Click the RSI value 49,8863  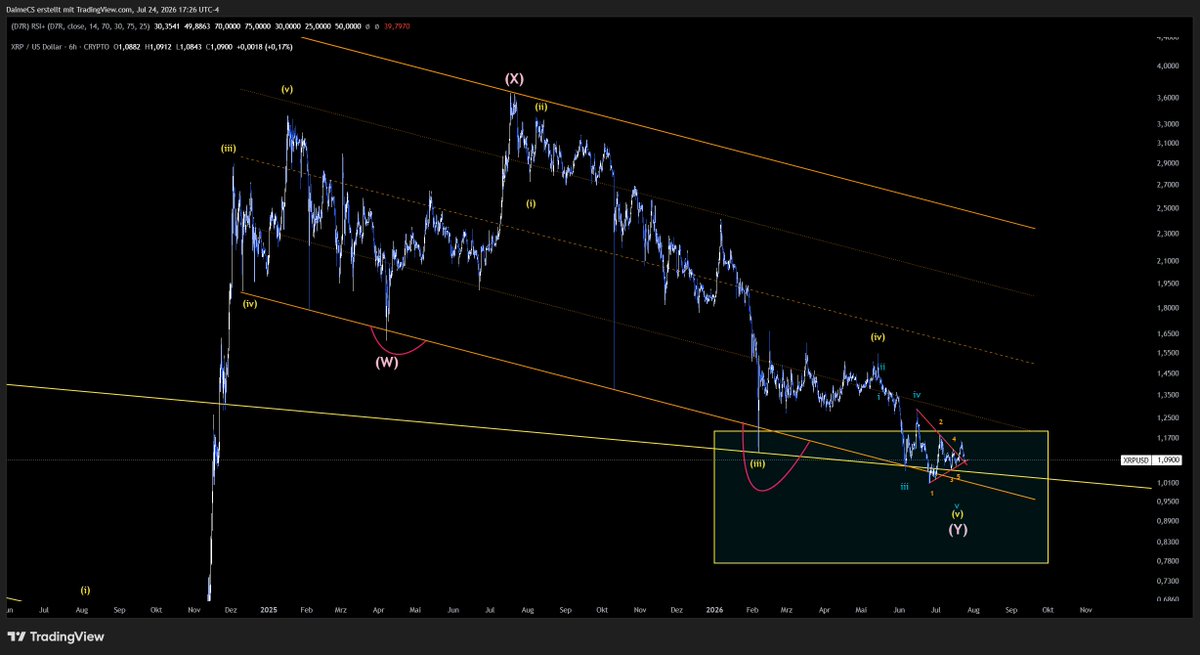(197, 26)
